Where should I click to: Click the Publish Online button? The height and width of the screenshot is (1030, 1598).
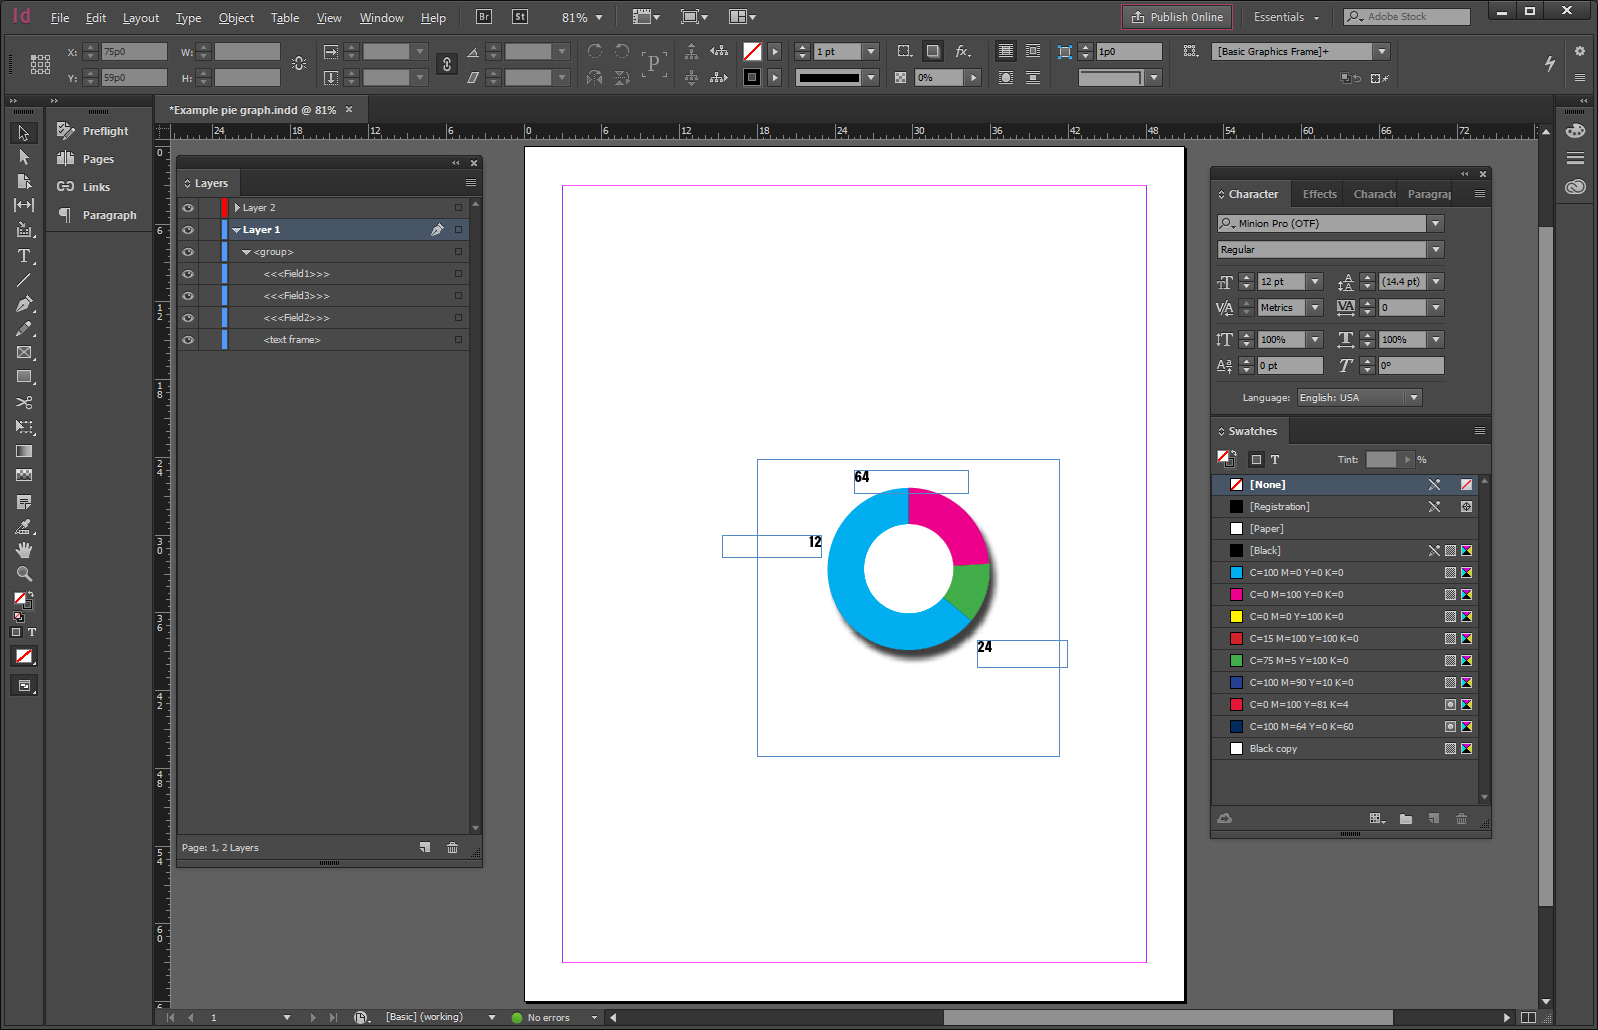(x=1177, y=17)
